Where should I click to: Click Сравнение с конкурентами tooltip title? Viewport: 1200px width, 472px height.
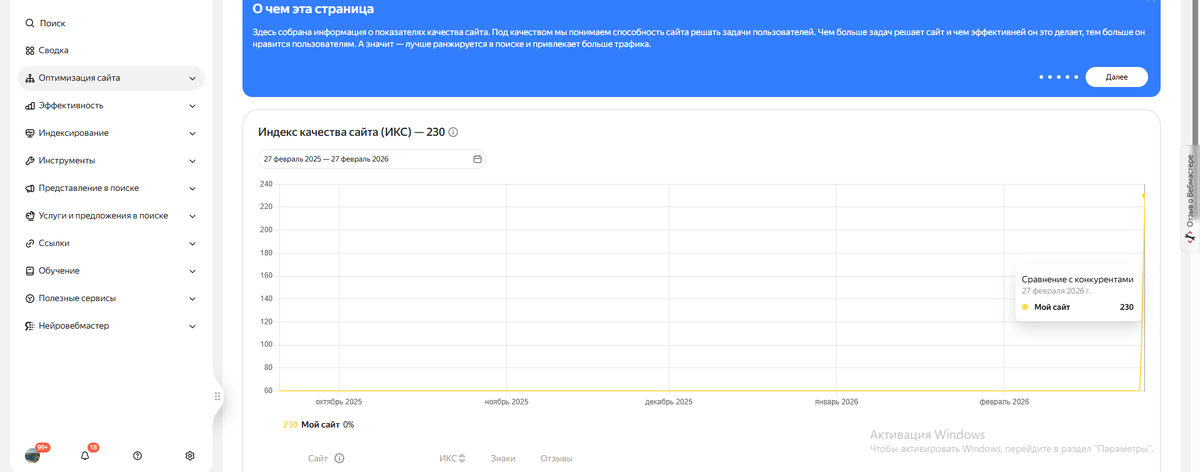1077,279
